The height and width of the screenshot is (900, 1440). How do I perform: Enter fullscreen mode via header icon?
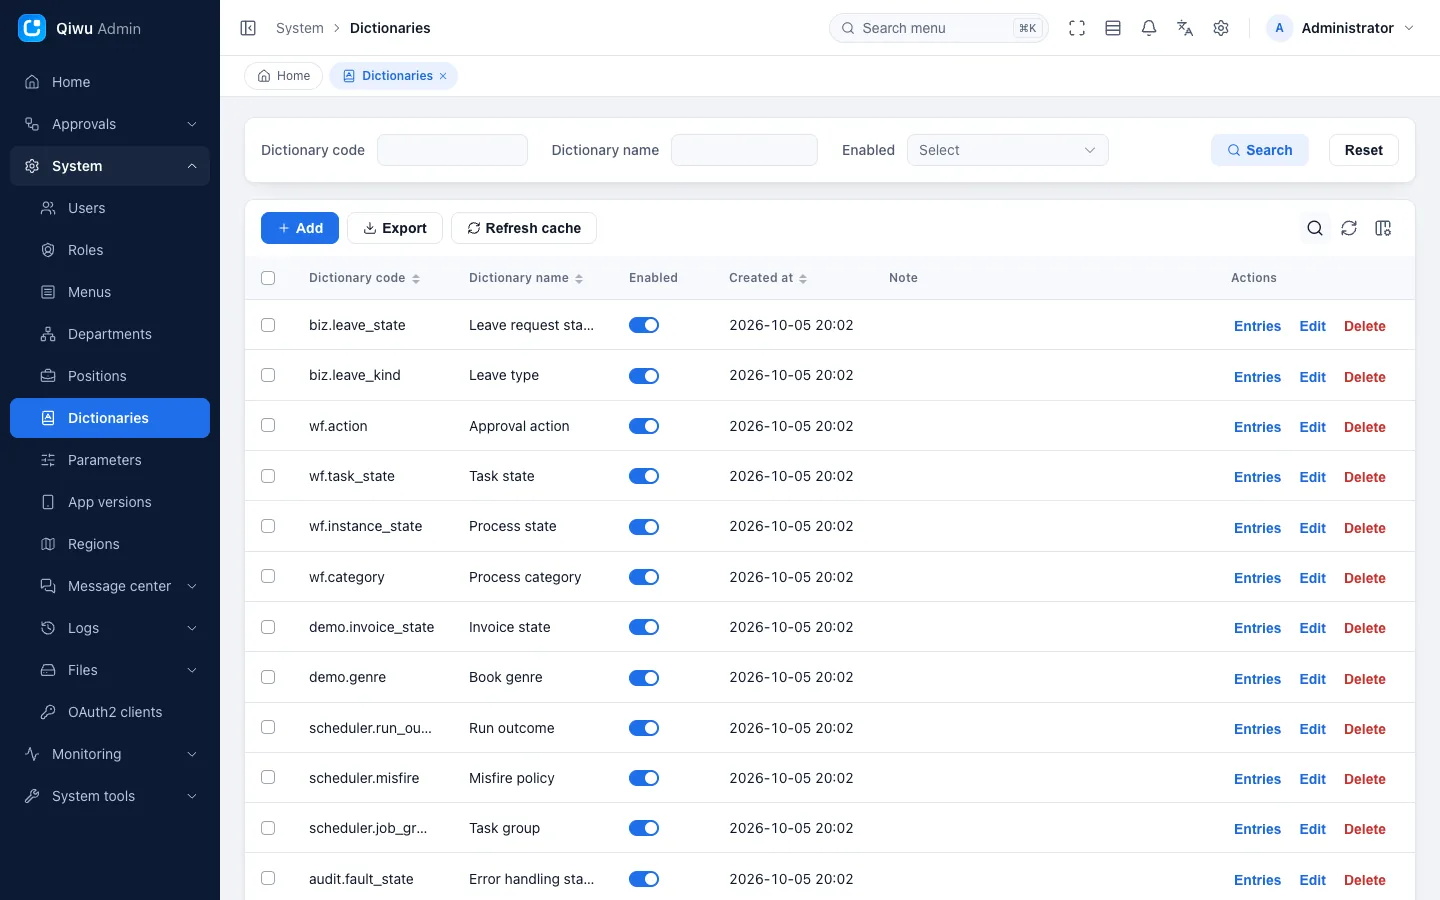[1077, 28]
